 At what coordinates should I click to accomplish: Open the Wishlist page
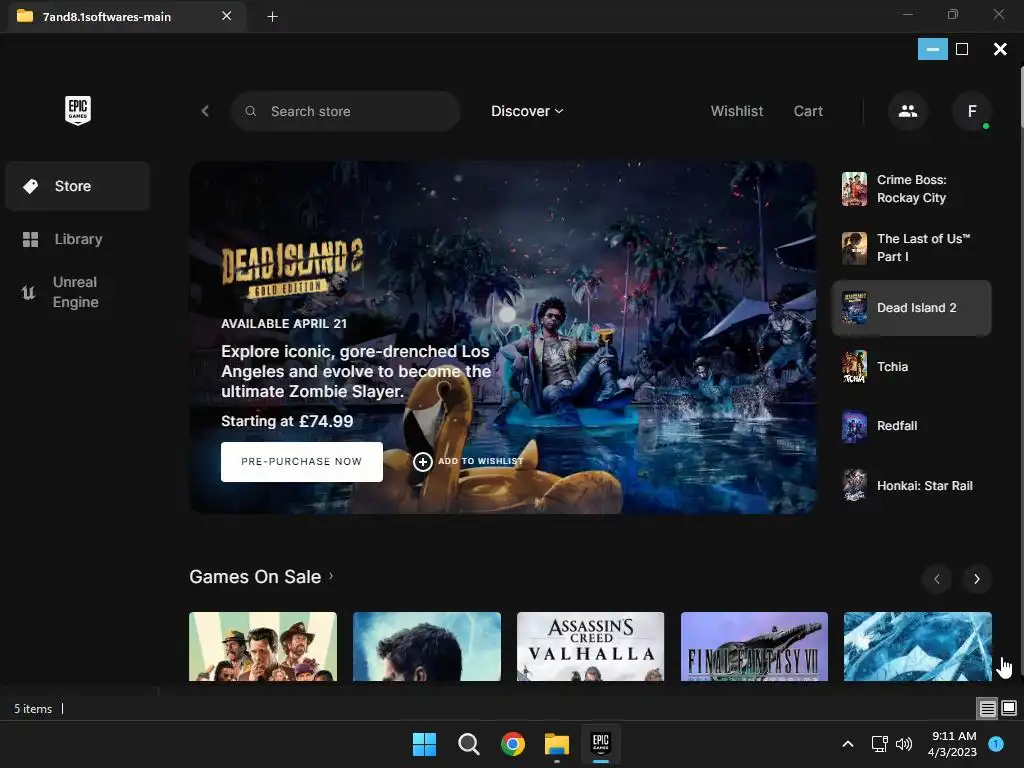[x=737, y=111]
